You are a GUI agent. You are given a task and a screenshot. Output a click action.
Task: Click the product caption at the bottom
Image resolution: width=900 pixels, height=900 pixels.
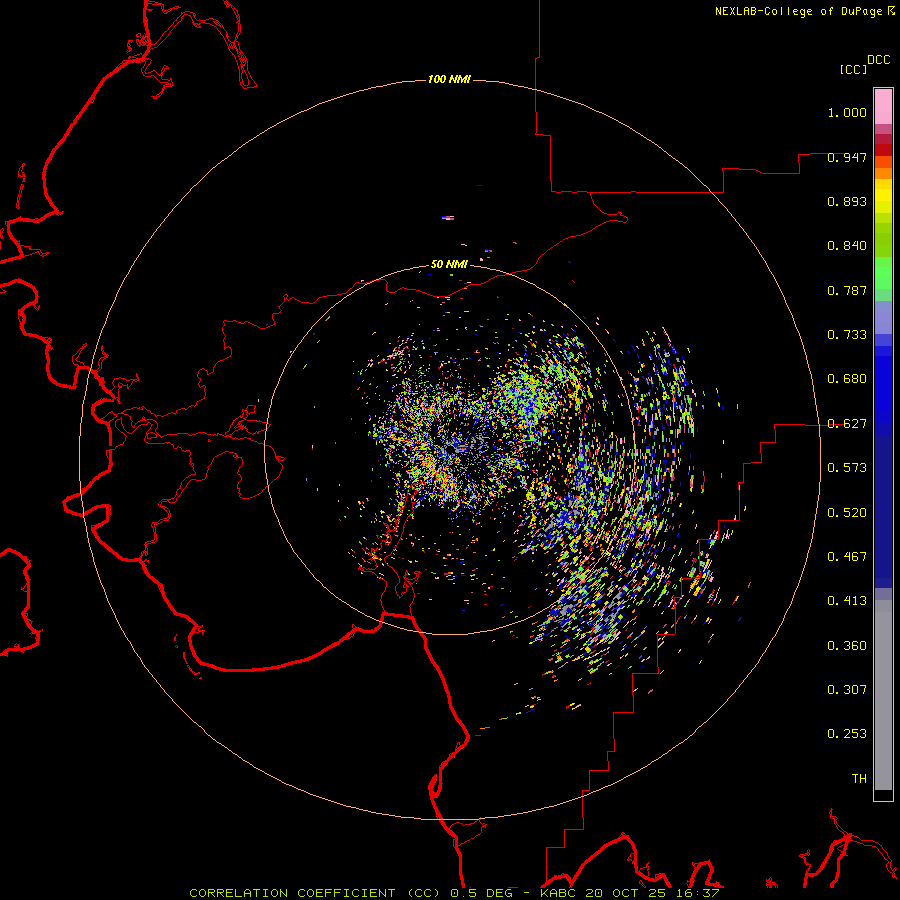click(454, 893)
